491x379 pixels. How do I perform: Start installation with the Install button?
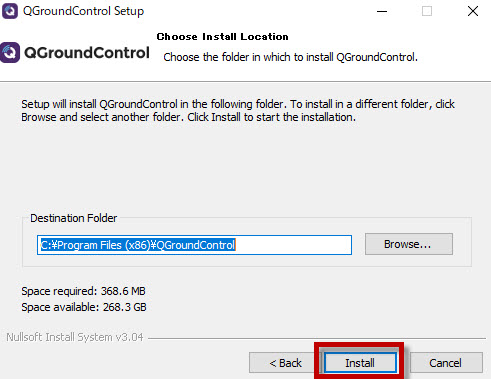[x=360, y=363]
